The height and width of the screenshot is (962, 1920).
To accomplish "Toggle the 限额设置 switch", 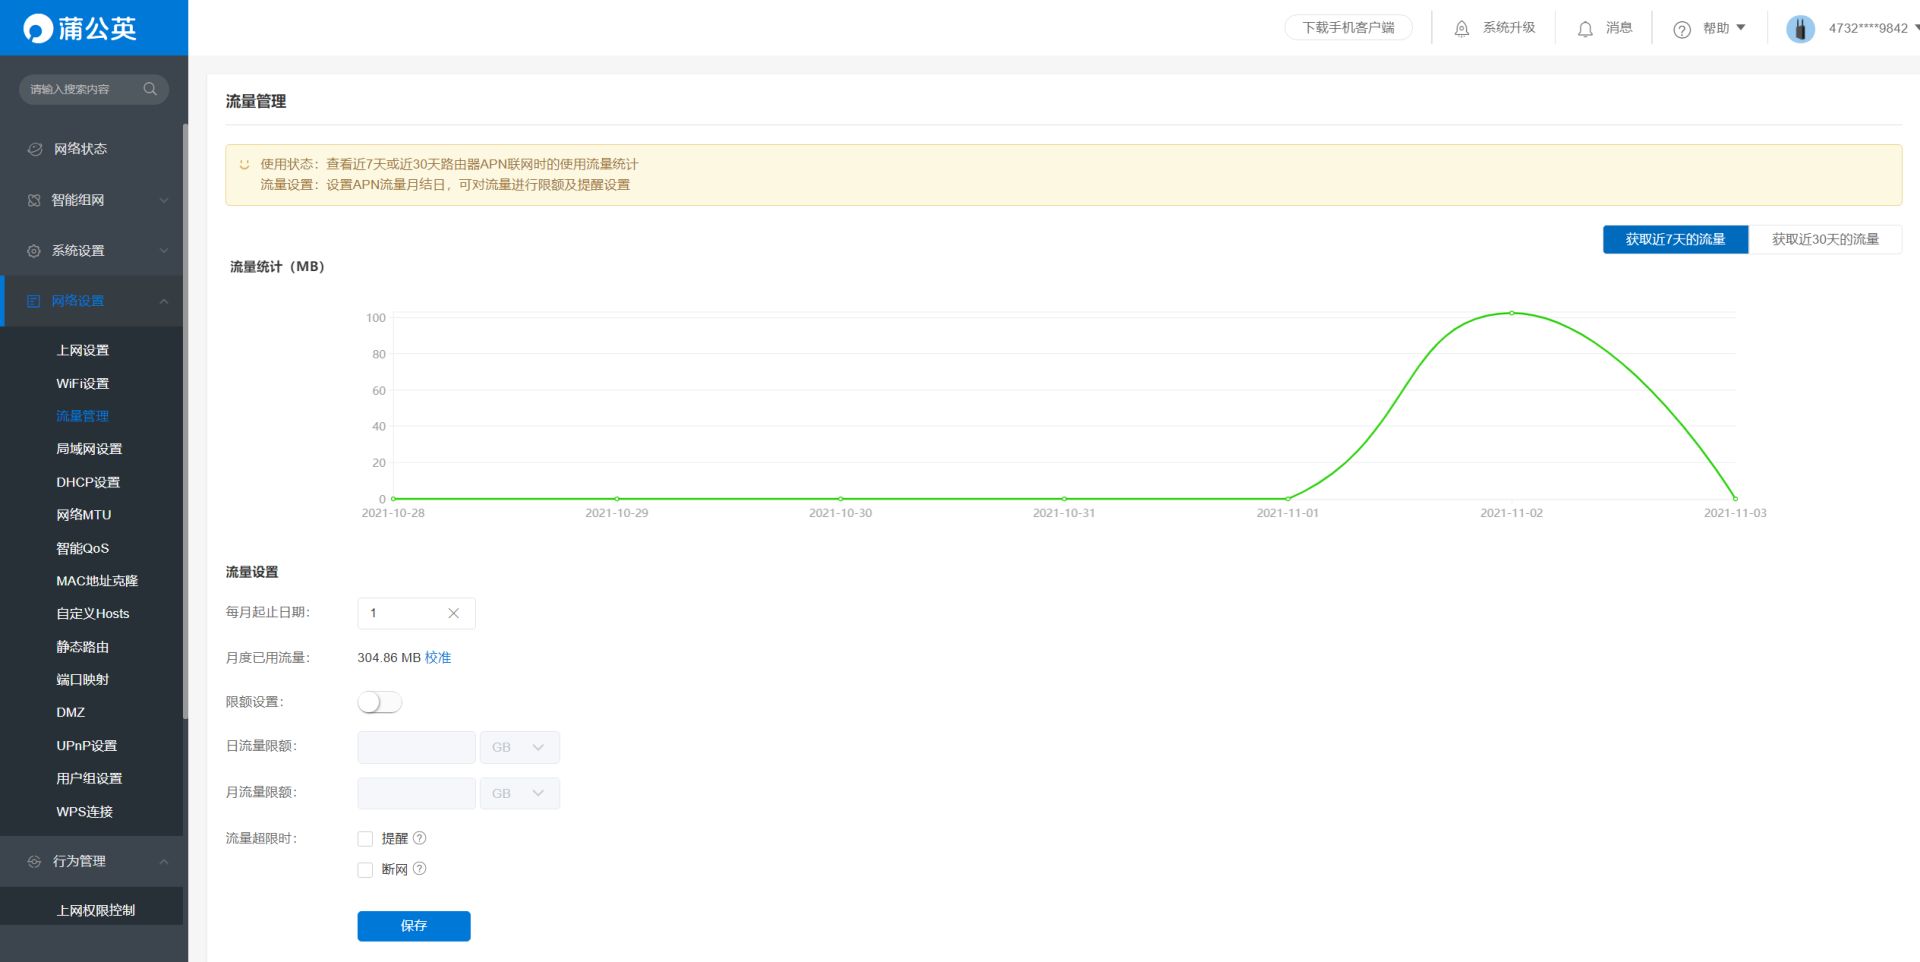I will pos(380,703).
